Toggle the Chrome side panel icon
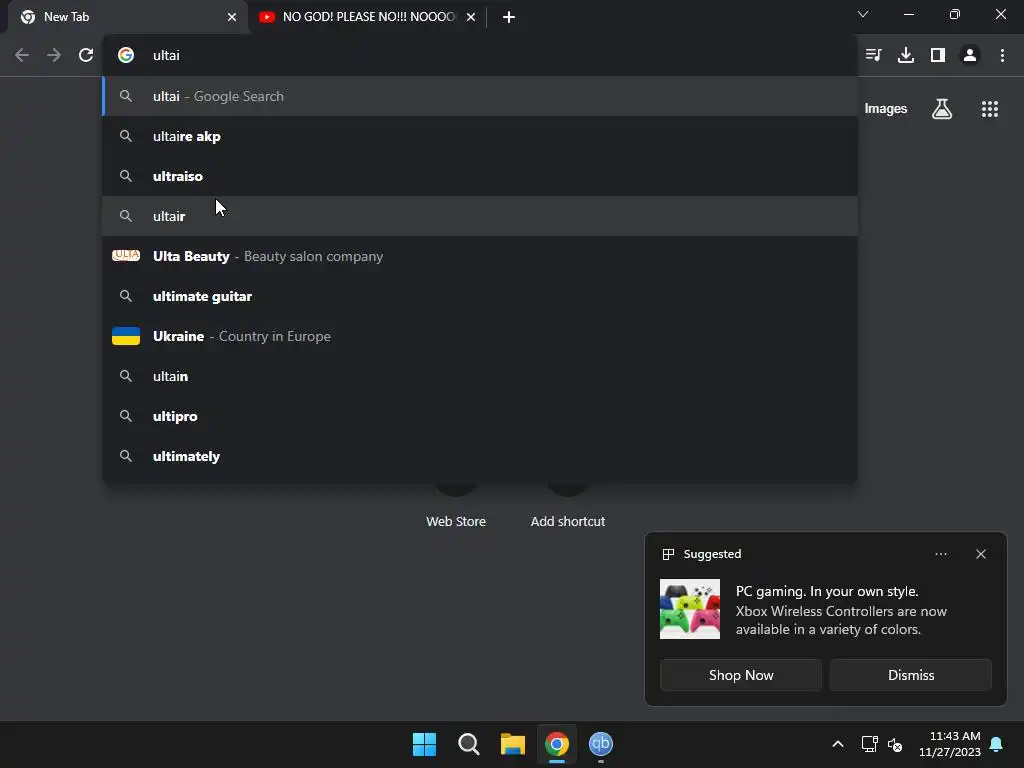 coord(938,56)
